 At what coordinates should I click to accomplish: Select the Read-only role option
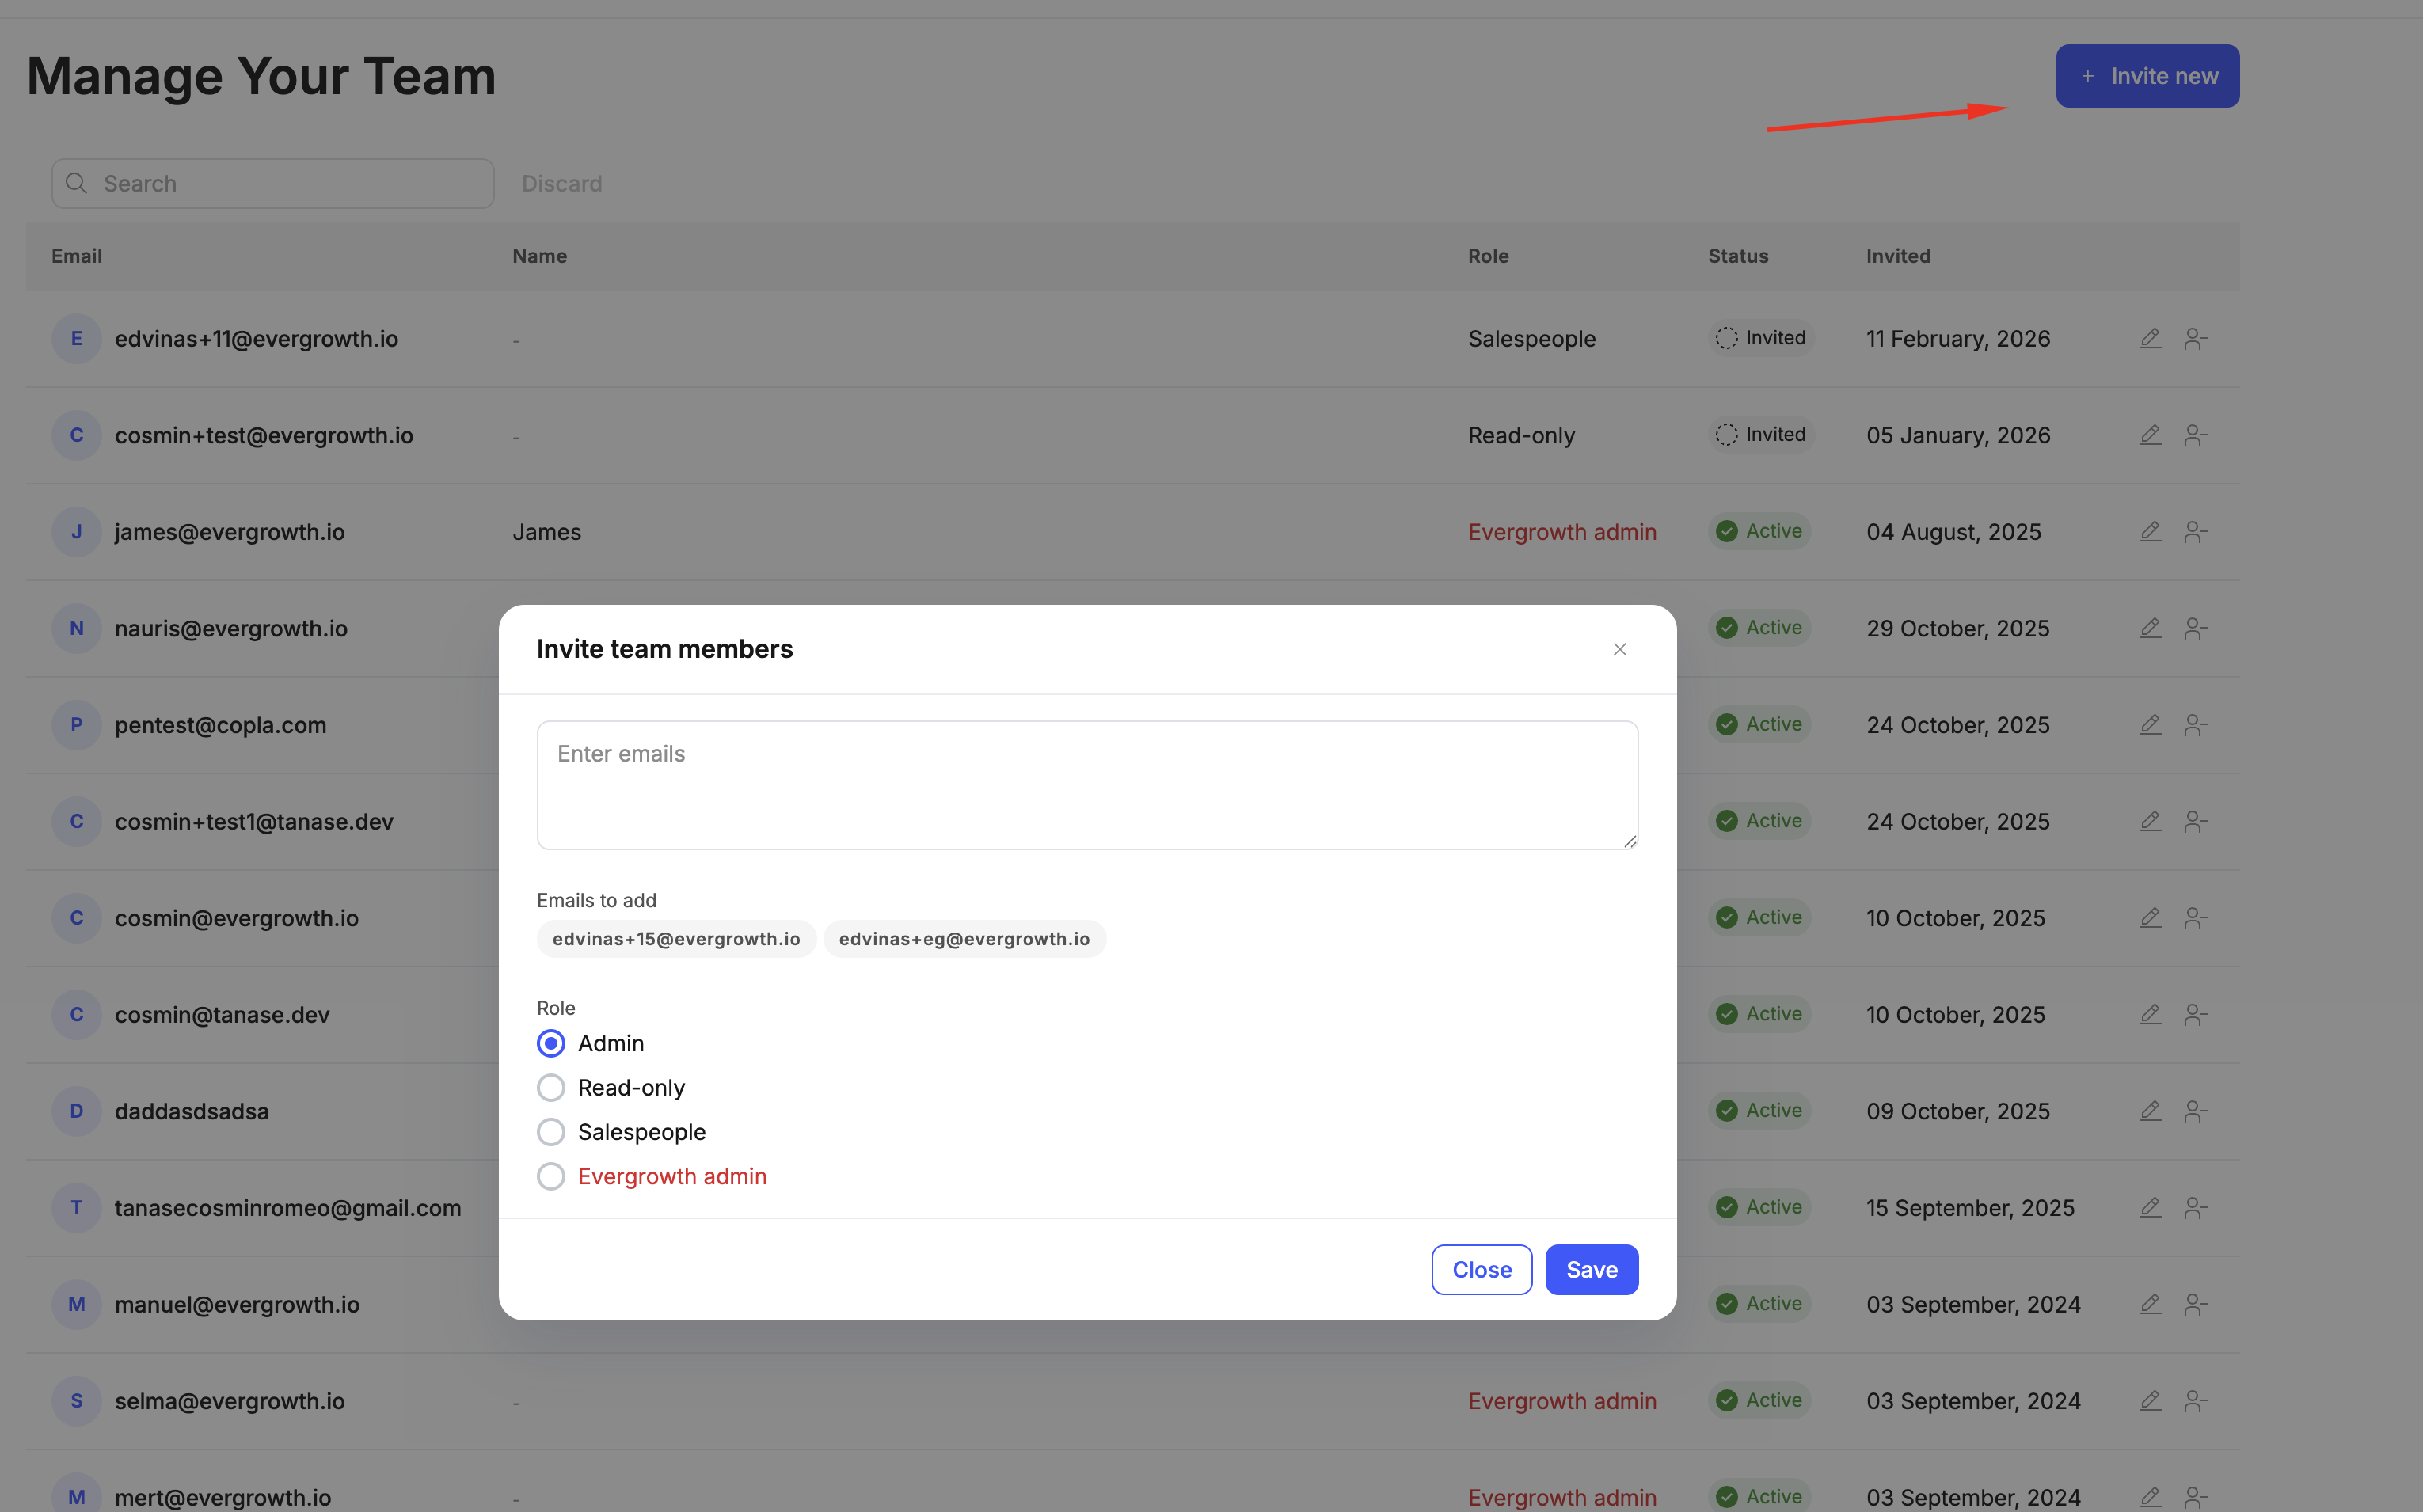click(551, 1087)
